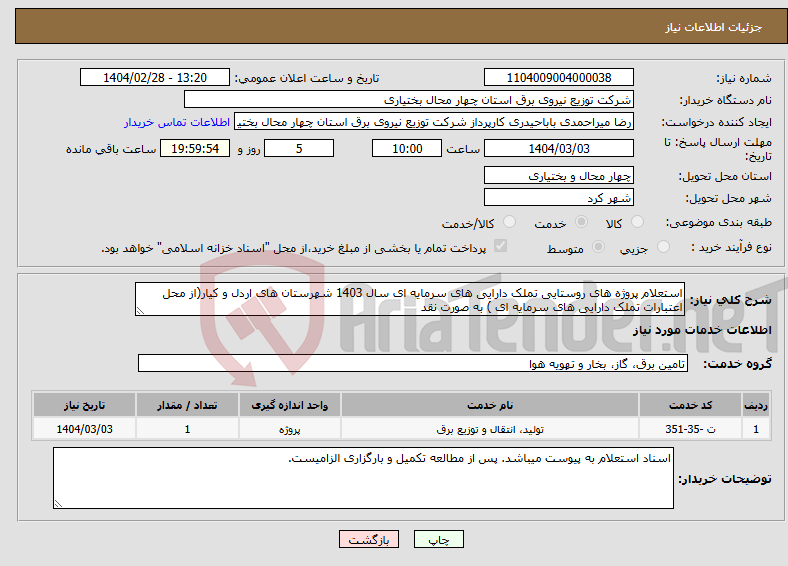Click the page title جزئیات اطلاعات نیاز
This screenshot has height=566, width=788.
(714, 27)
